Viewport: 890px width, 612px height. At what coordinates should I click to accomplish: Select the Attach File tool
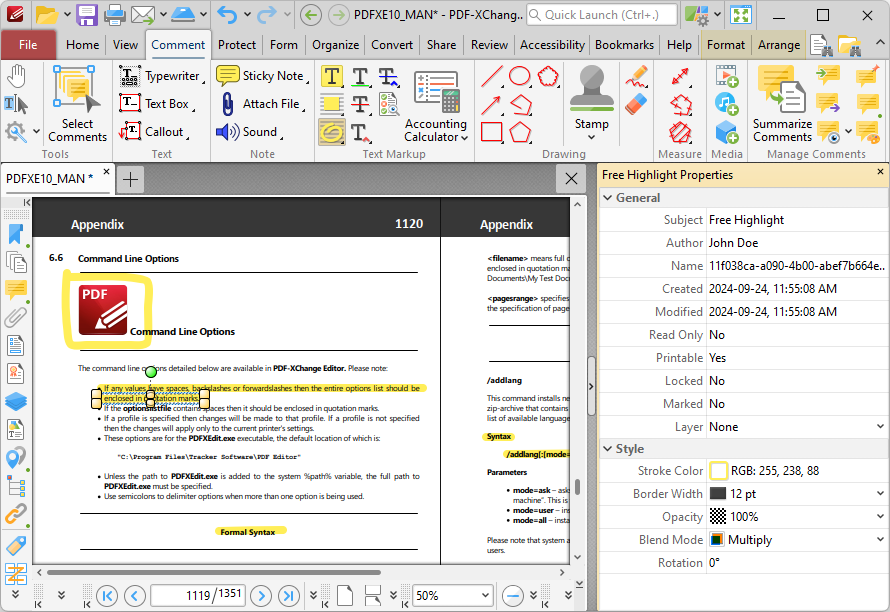pos(261,104)
